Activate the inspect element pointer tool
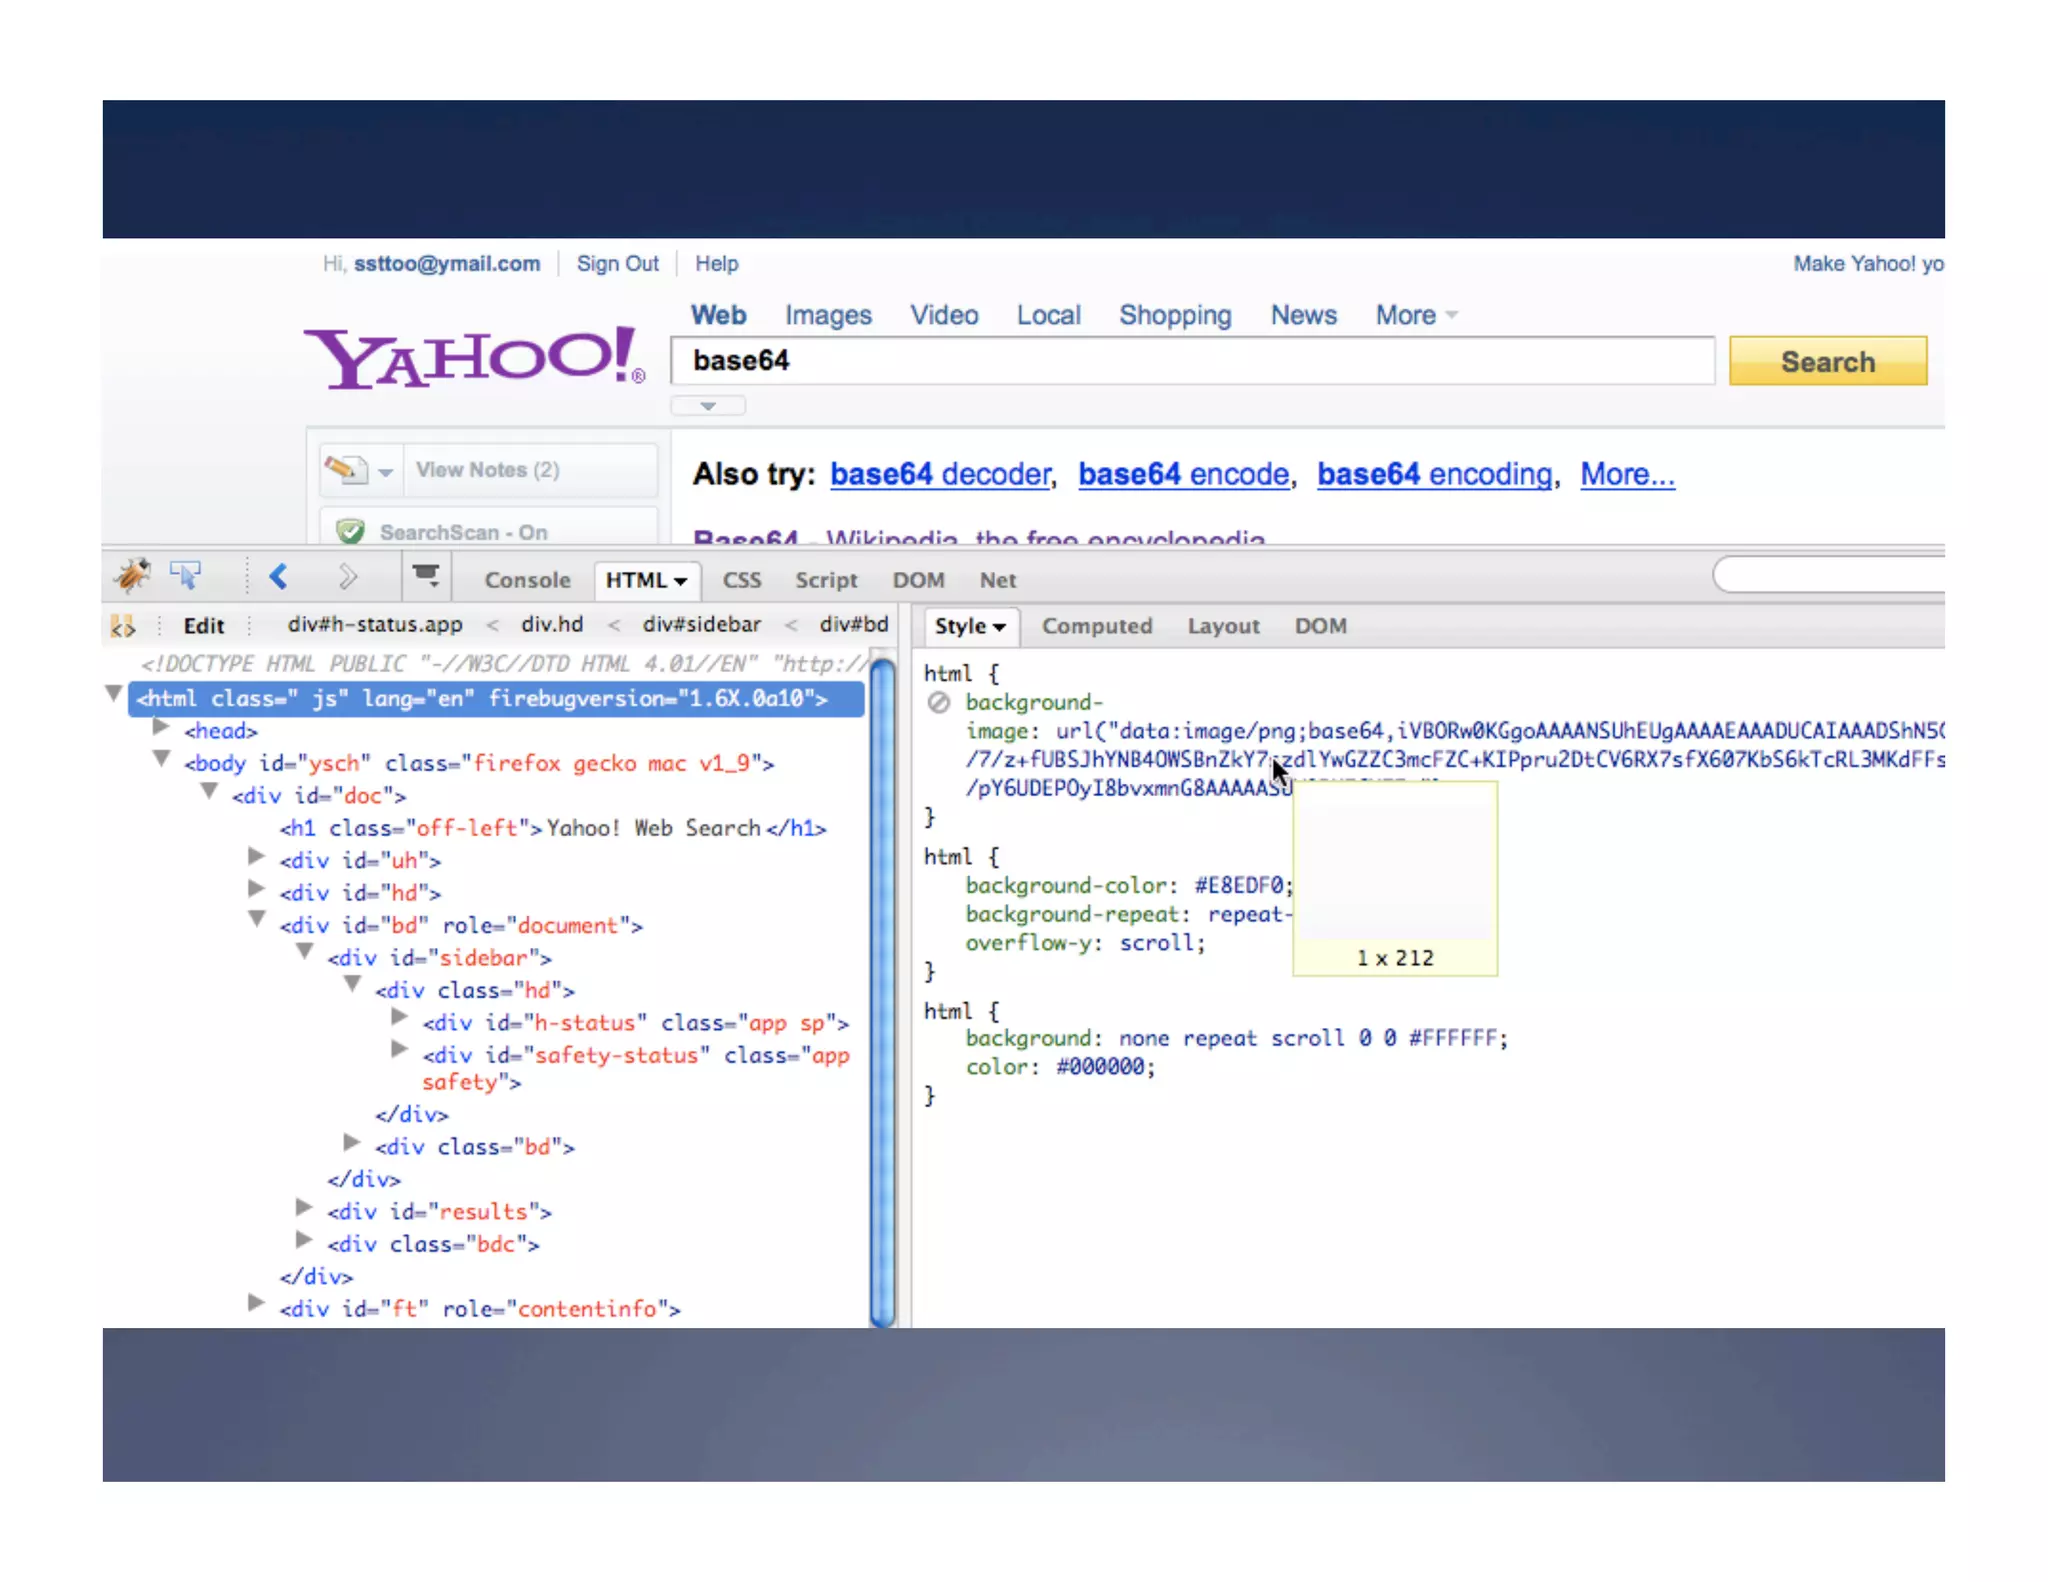 [x=186, y=576]
